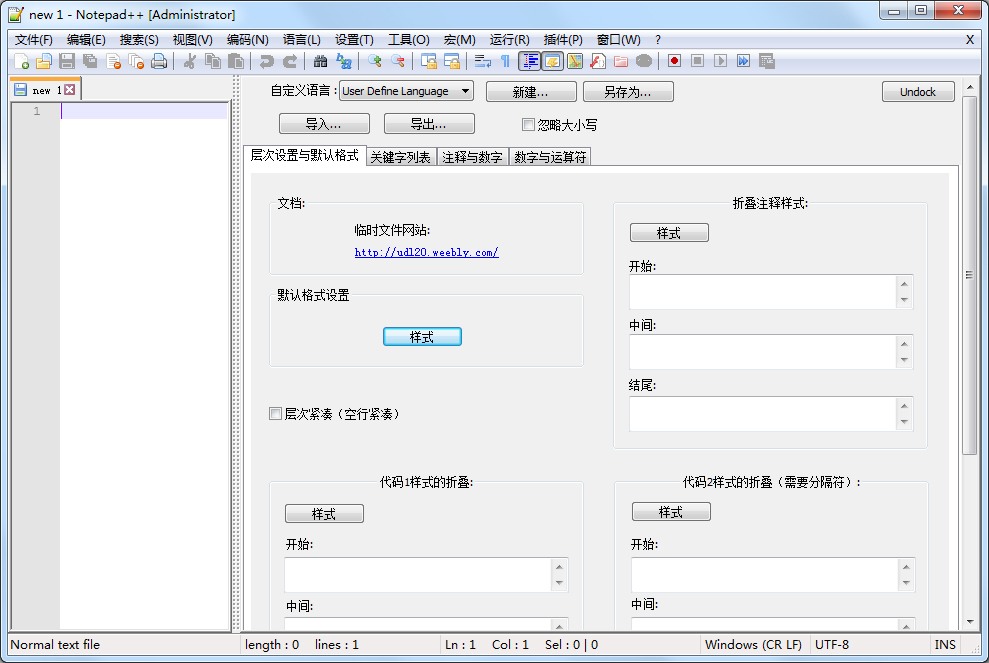The width and height of the screenshot is (989, 663).
Task: Click the Print toolbar icon
Action: (x=159, y=61)
